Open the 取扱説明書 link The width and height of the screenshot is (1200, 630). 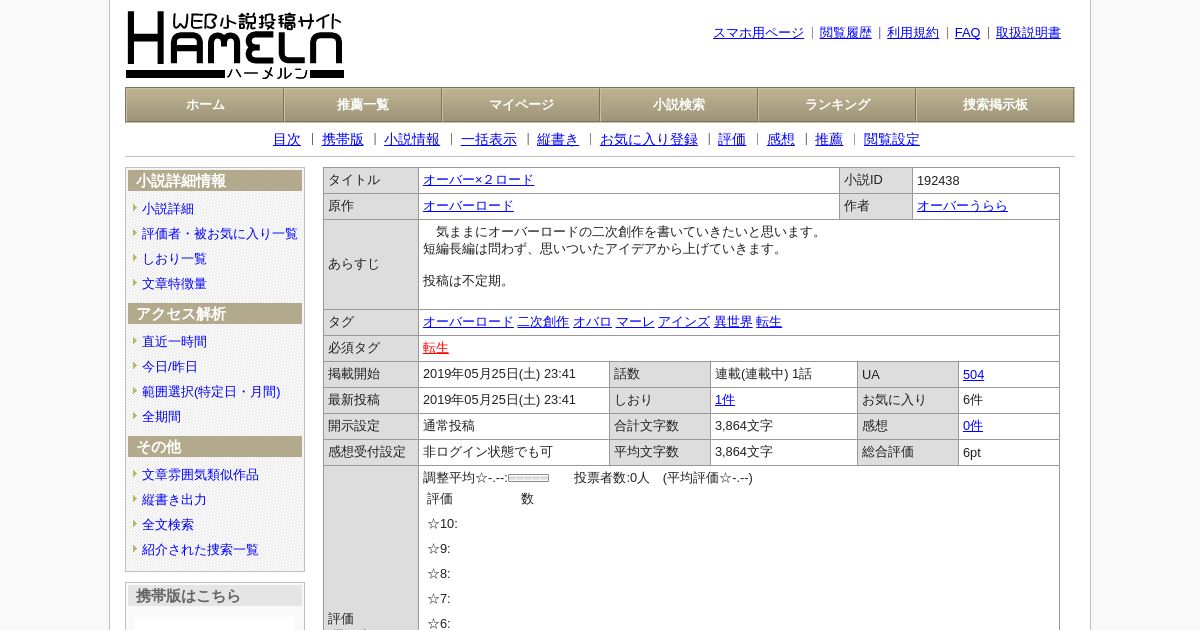click(x=1028, y=33)
